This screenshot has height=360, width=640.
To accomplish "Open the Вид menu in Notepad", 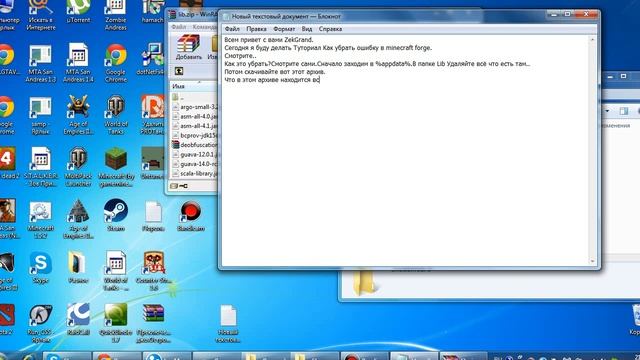I will (x=307, y=29).
